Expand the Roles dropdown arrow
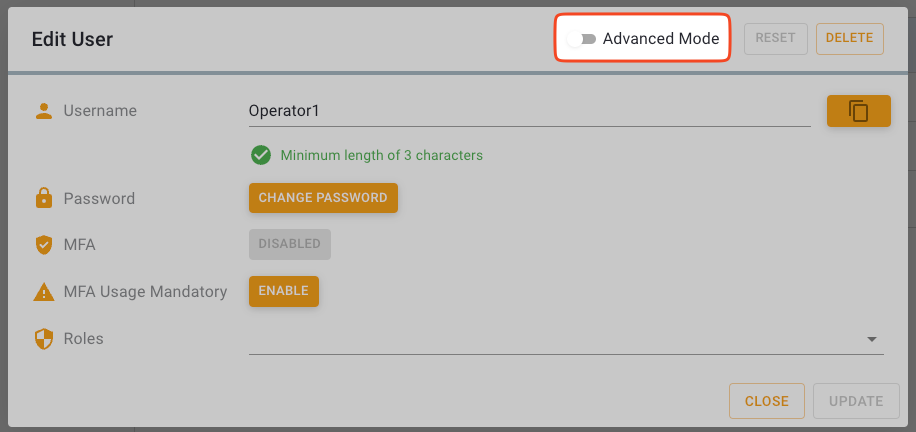916x432 pixels. 871,339
